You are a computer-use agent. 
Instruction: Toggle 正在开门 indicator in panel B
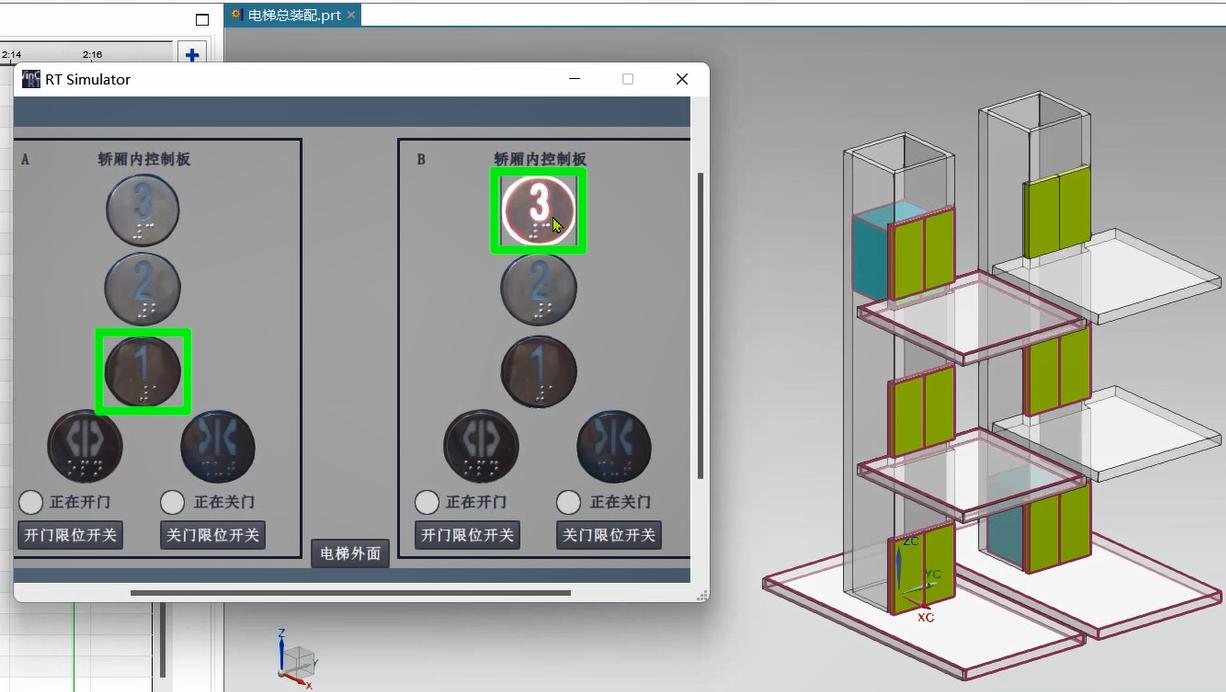pos(427,502)
